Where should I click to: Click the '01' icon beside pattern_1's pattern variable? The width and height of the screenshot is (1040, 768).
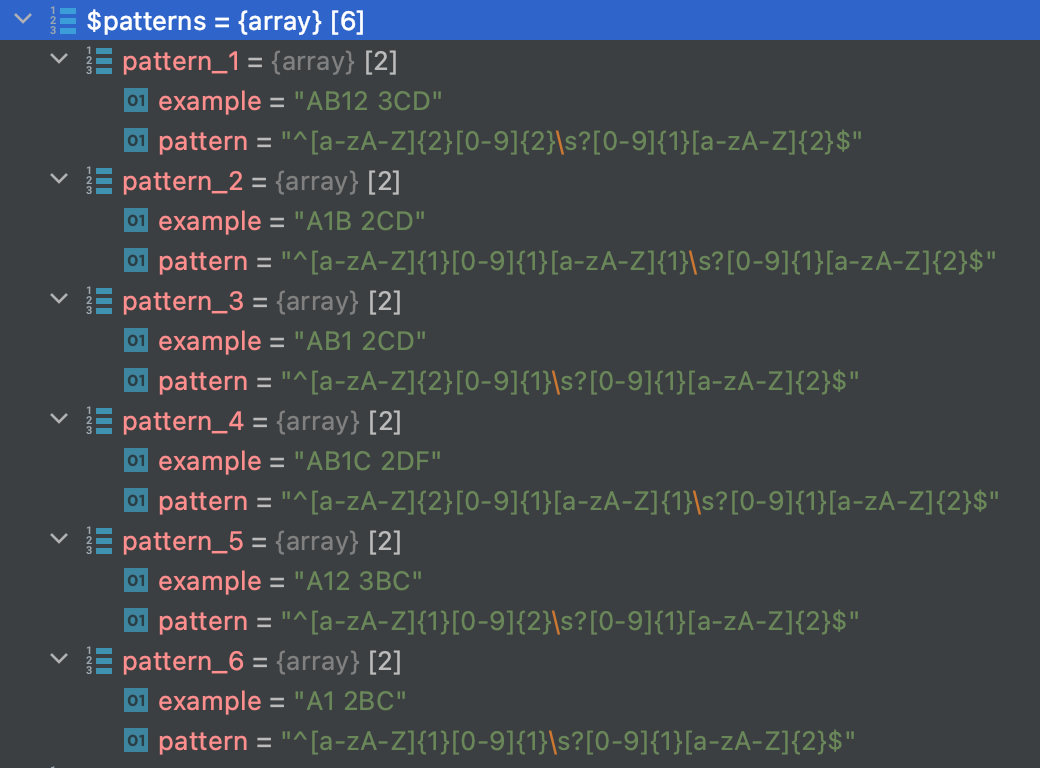point(135,140)
